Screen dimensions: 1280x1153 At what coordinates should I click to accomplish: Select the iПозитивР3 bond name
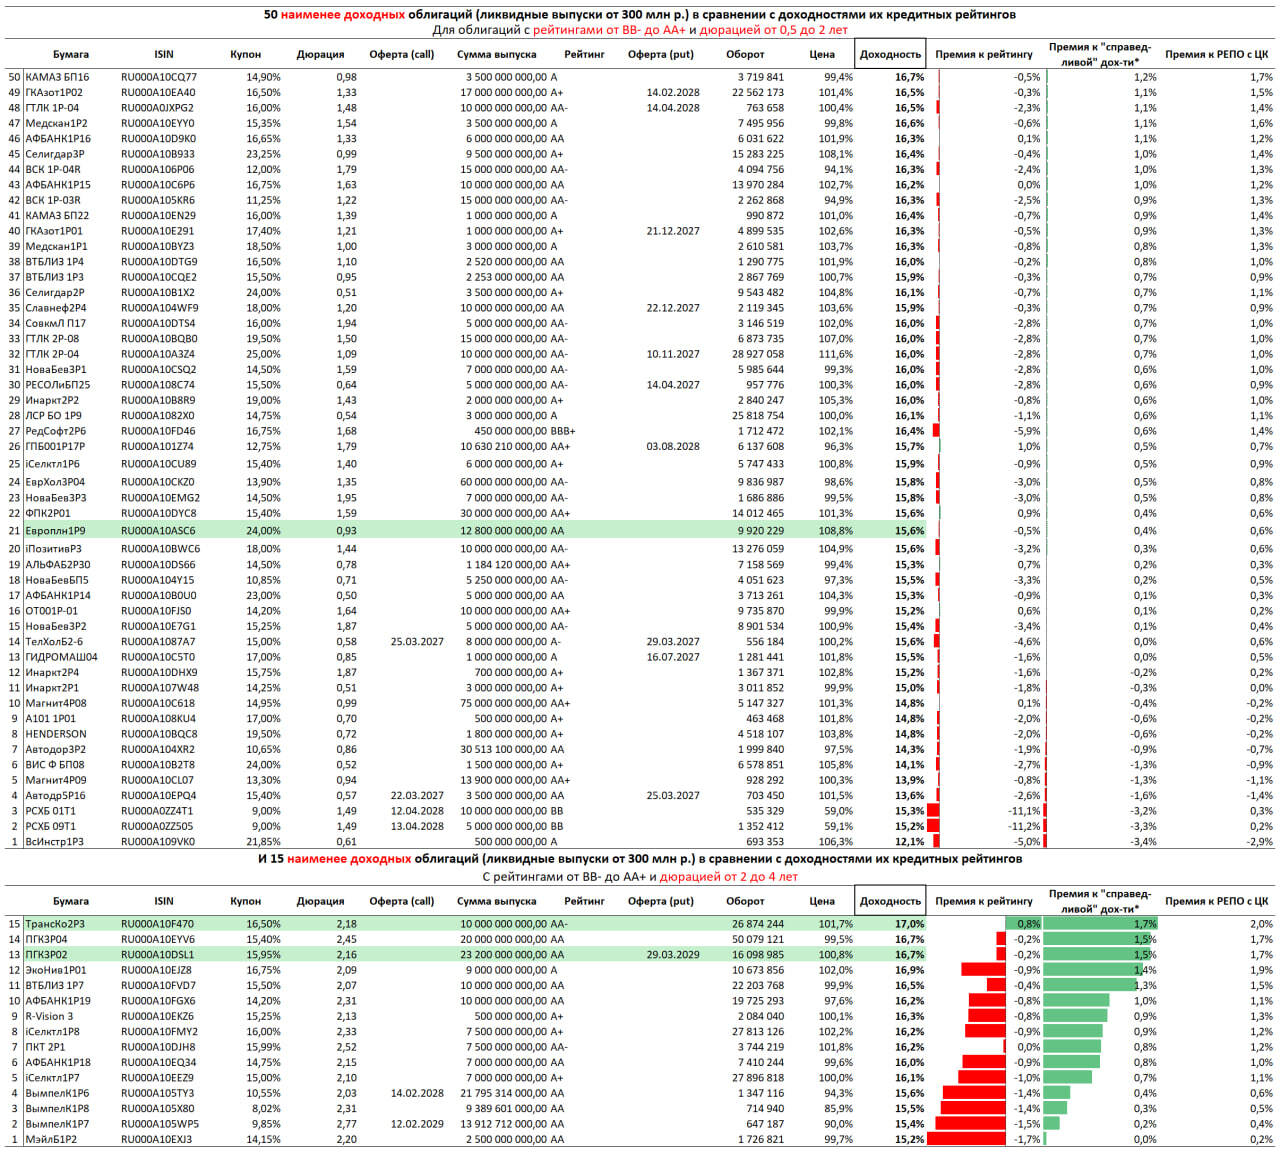pyautogui.click(x=54, y=549)
